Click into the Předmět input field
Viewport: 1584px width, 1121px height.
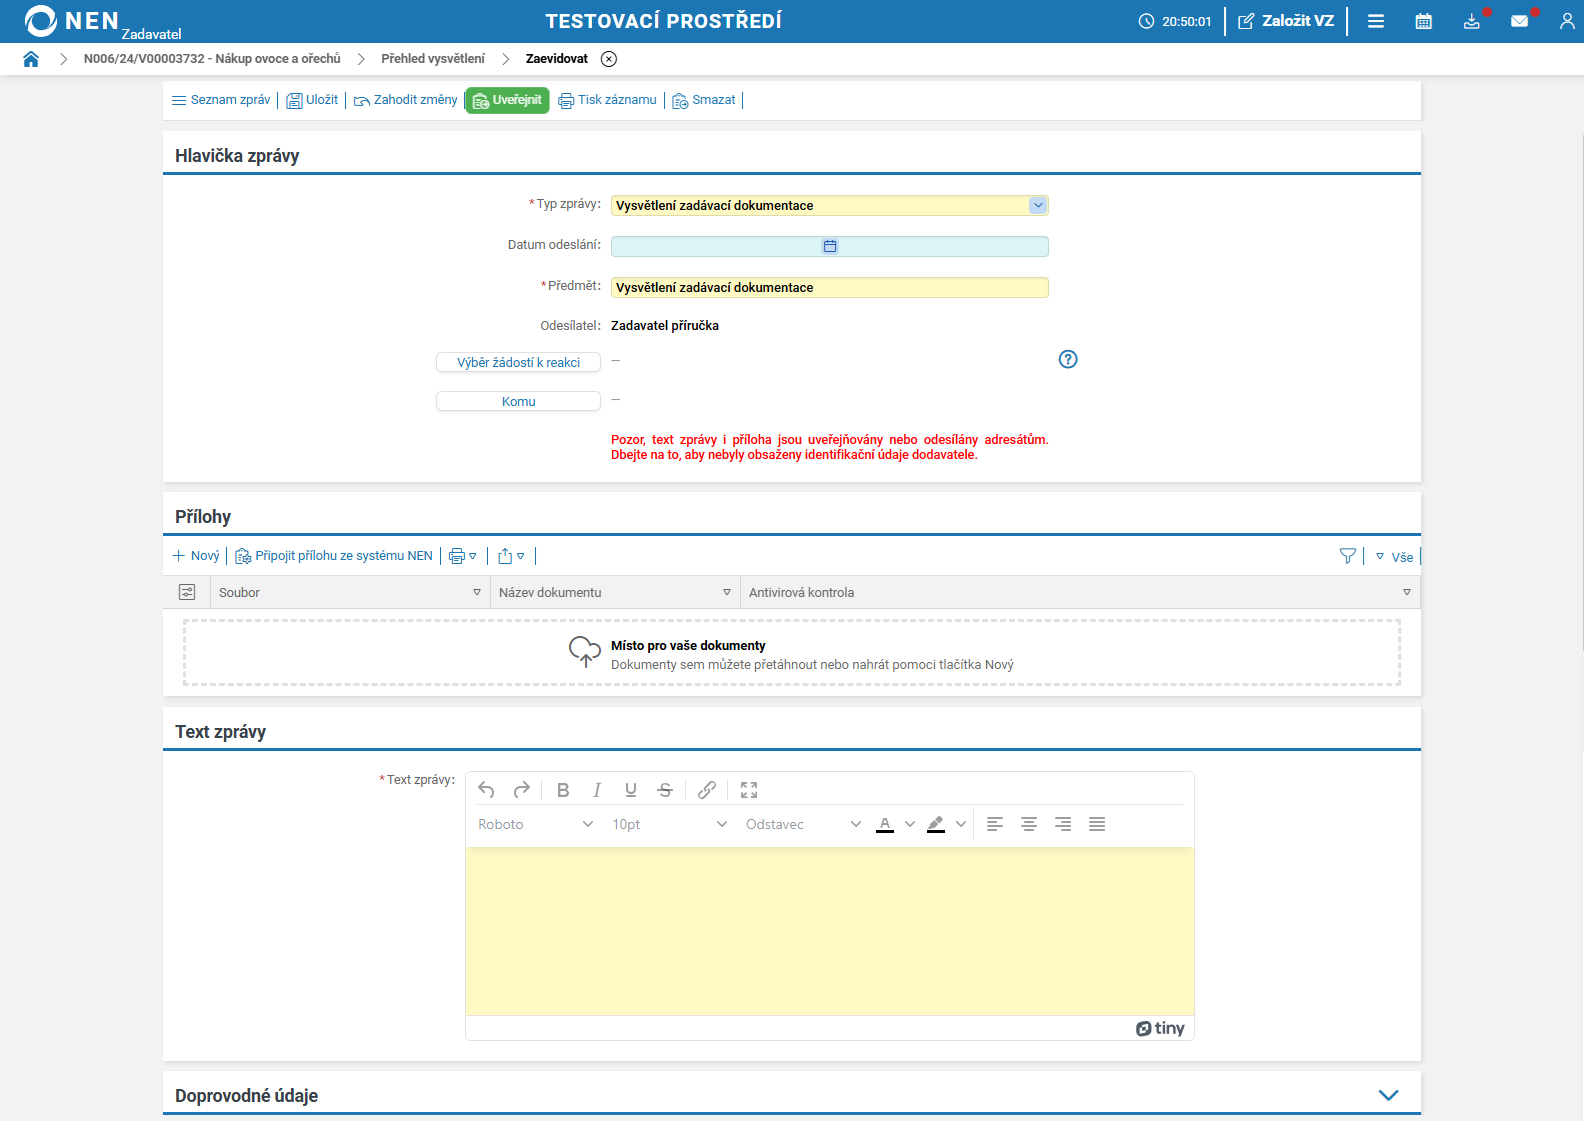829,288
